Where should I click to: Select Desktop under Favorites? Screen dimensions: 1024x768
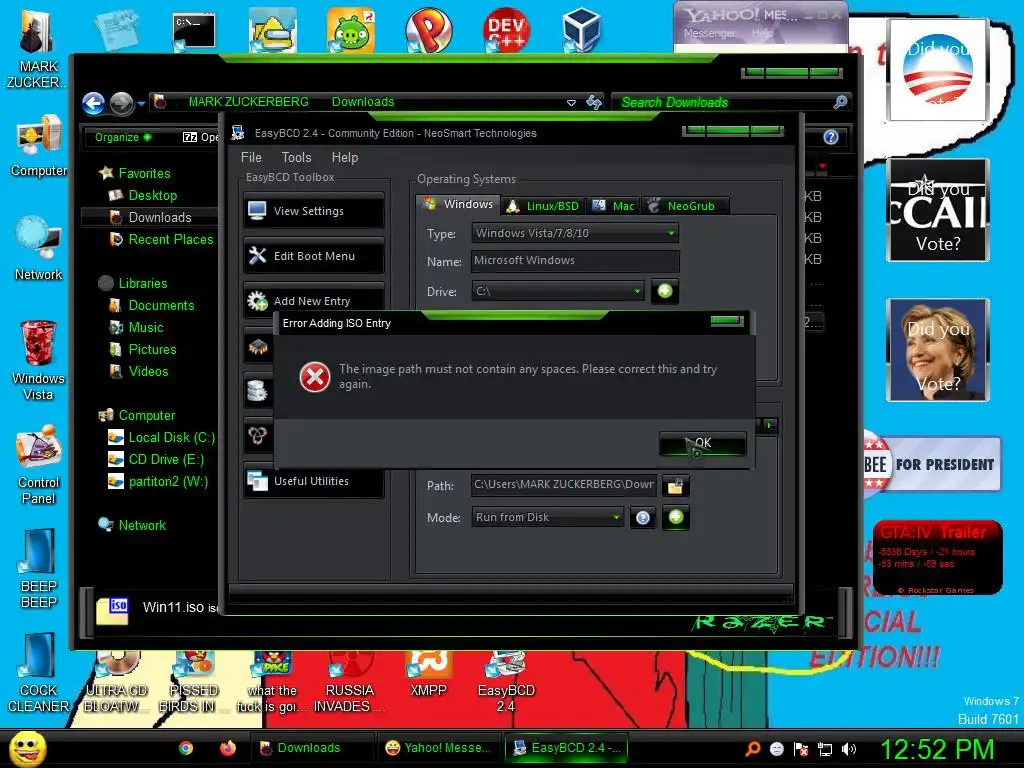pyautogui.click(x=152, y=195)
